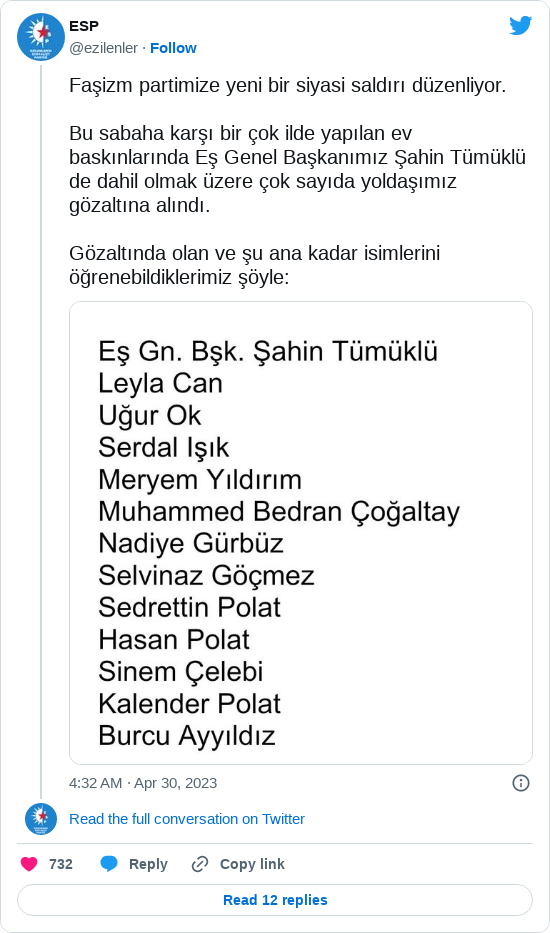Viewport: 550px width, 933px height.
Task: Click the ESP display name
Action: pyautogui.click(x=84, y=26)
